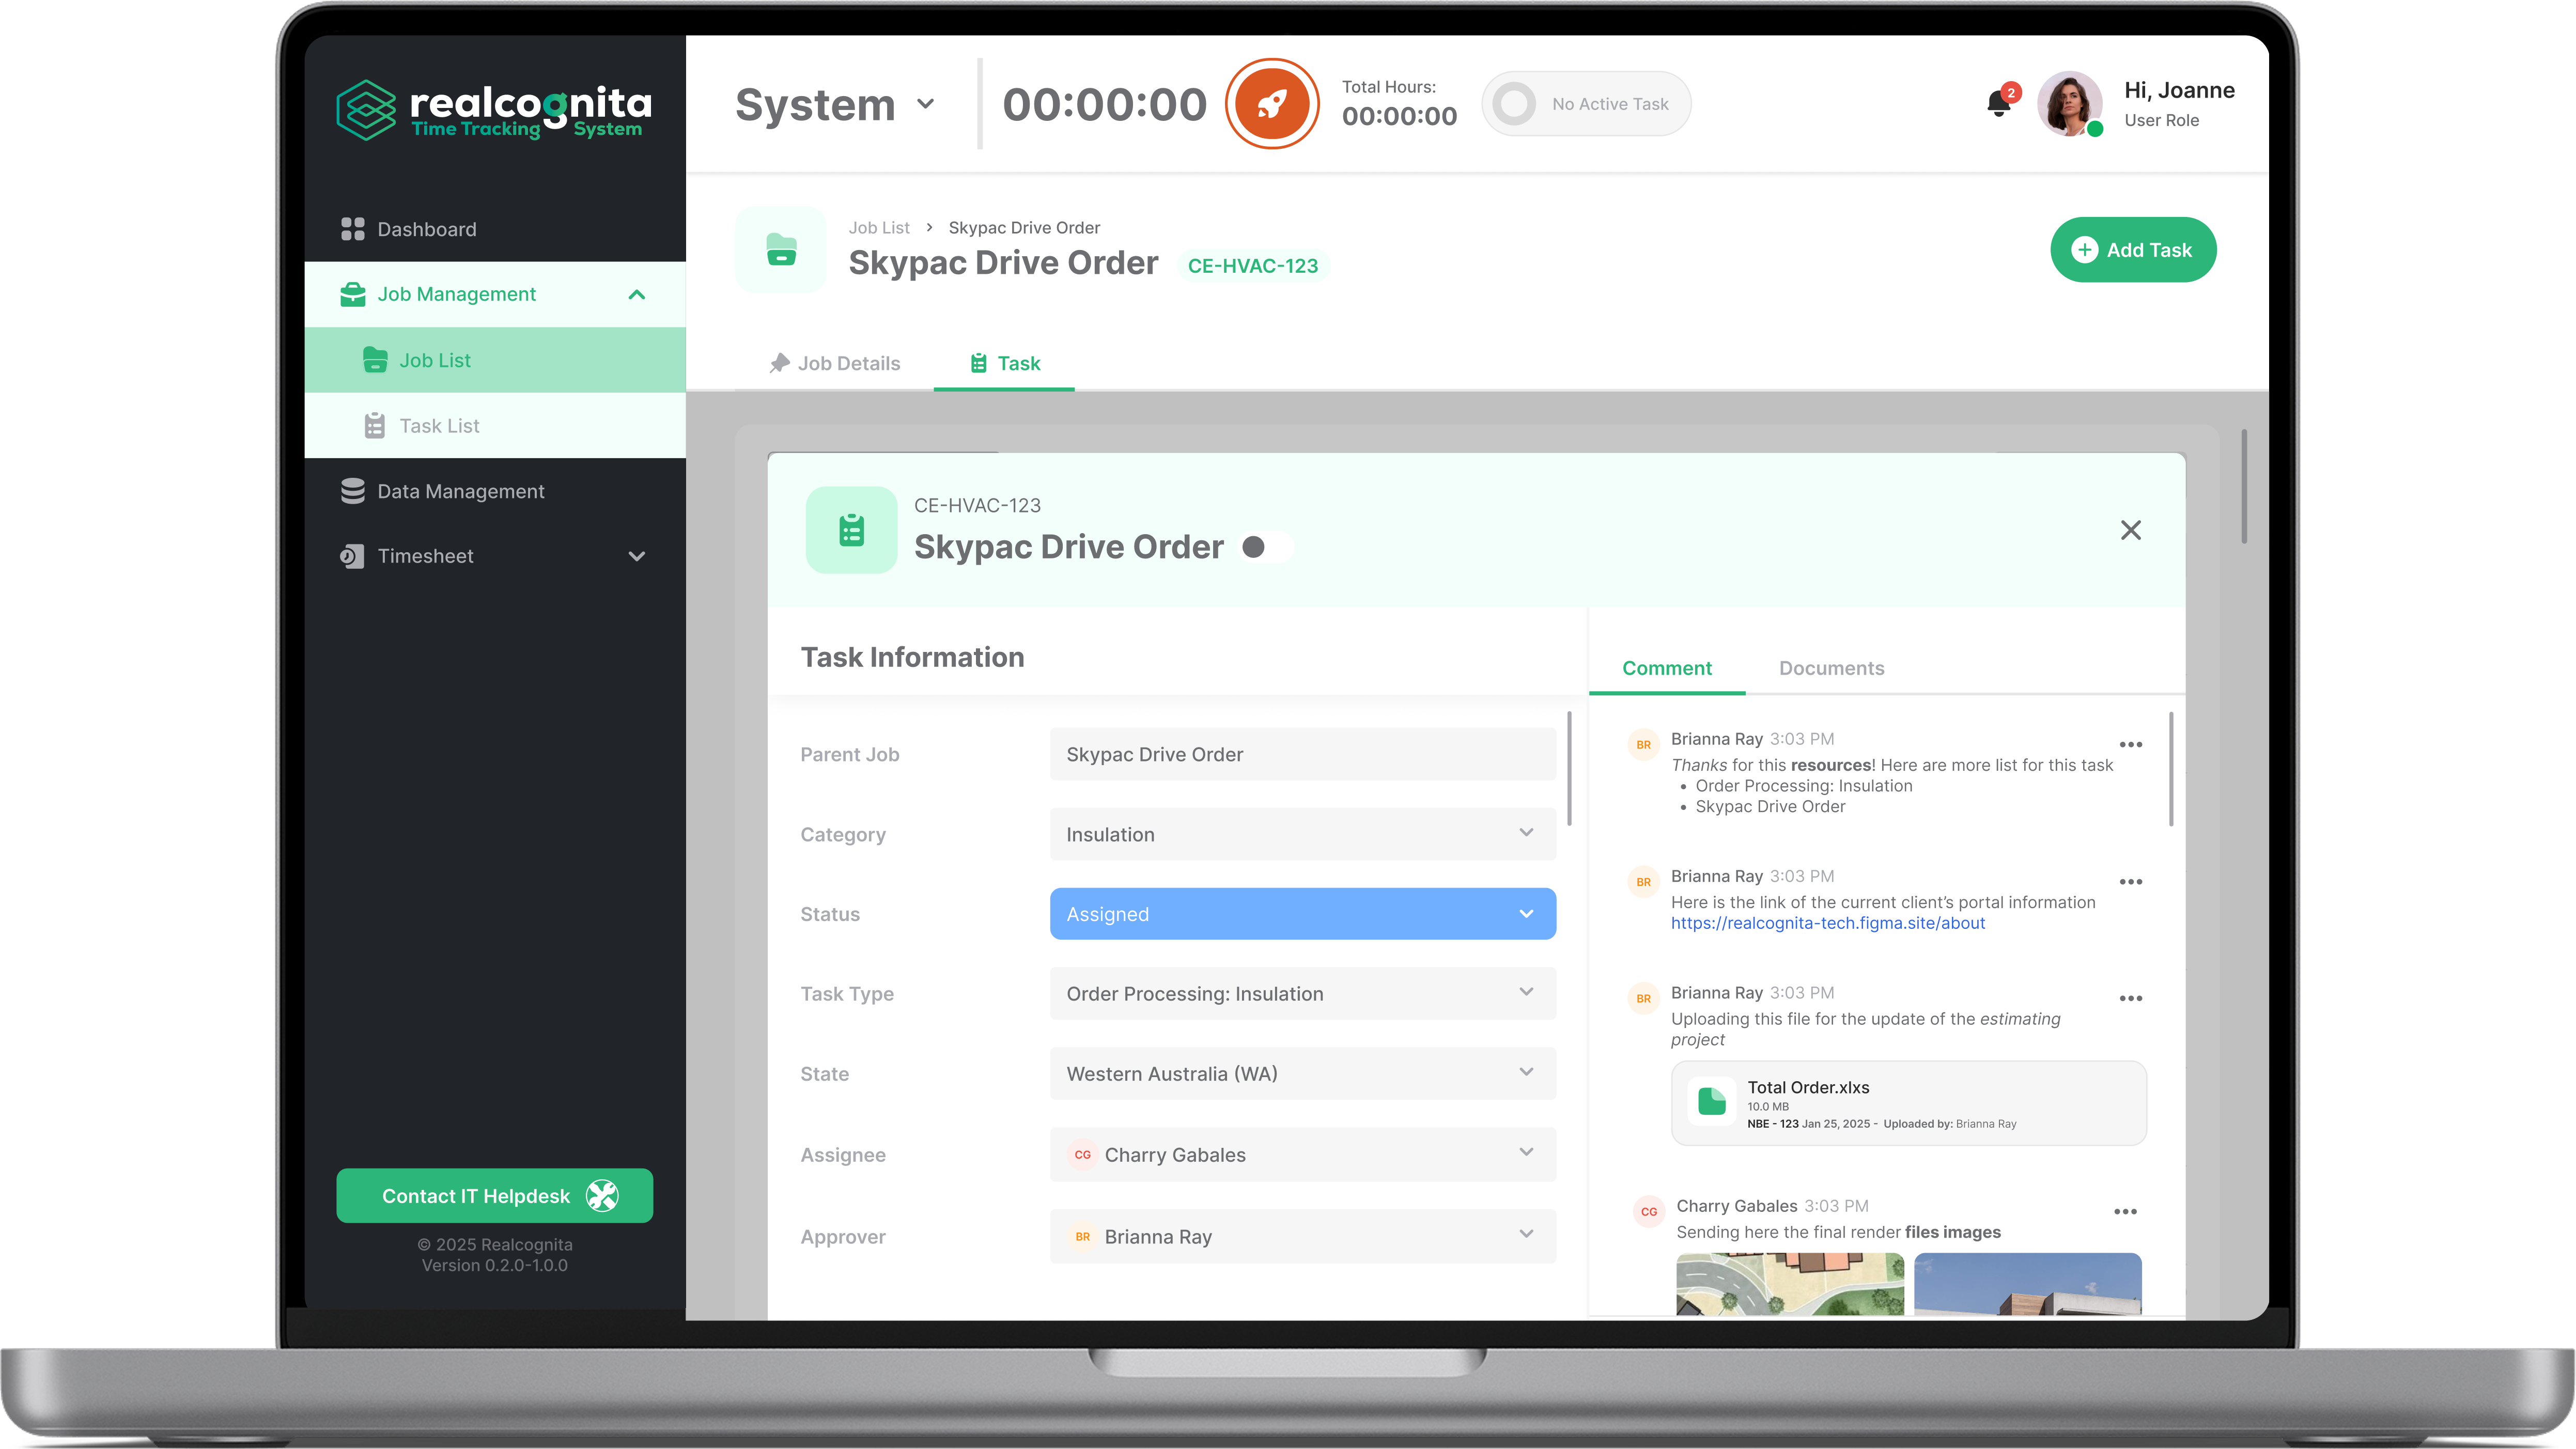Collapse the Job Management section
The image size is (2576, 1449).
tap(636, 294)
